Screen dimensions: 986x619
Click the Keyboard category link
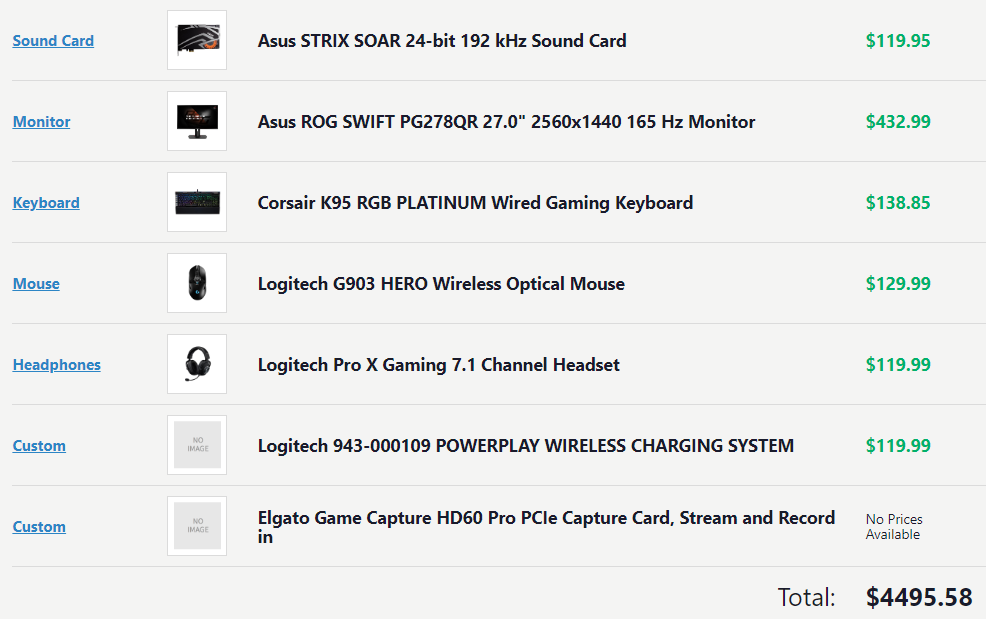click(46, 203)
